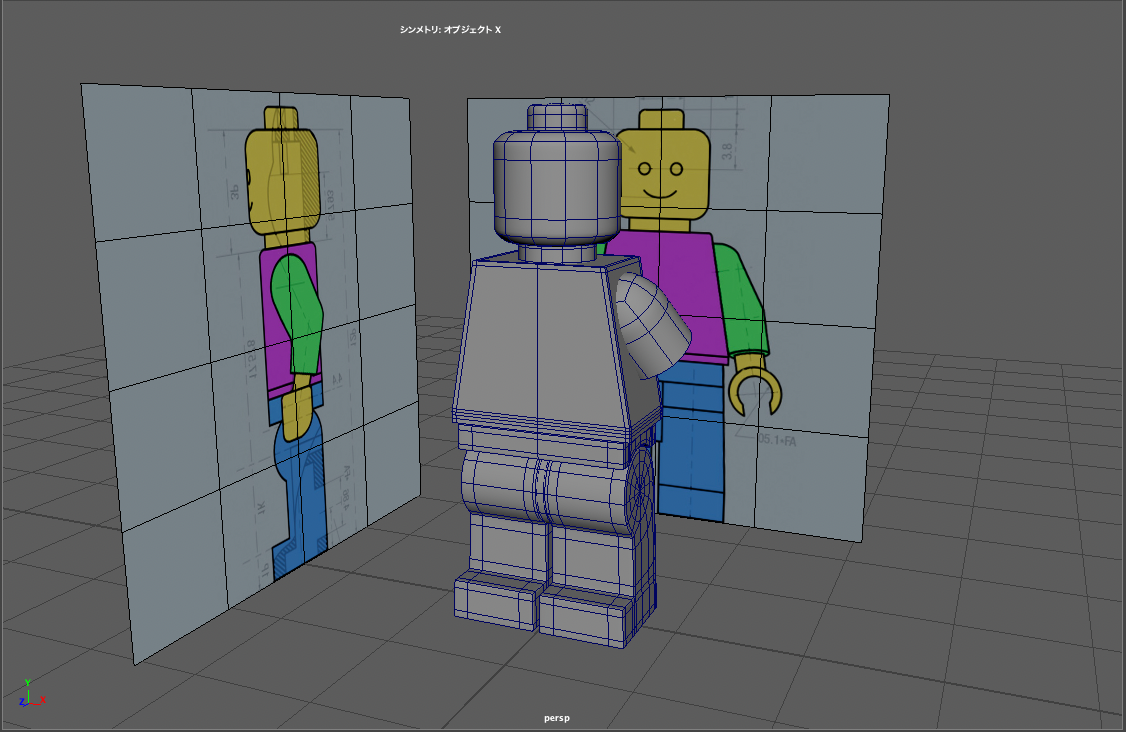Viewport: 1126px width, 732px height.
Task: Select the gray model's circular hip joint
Action: click(638, 491)
